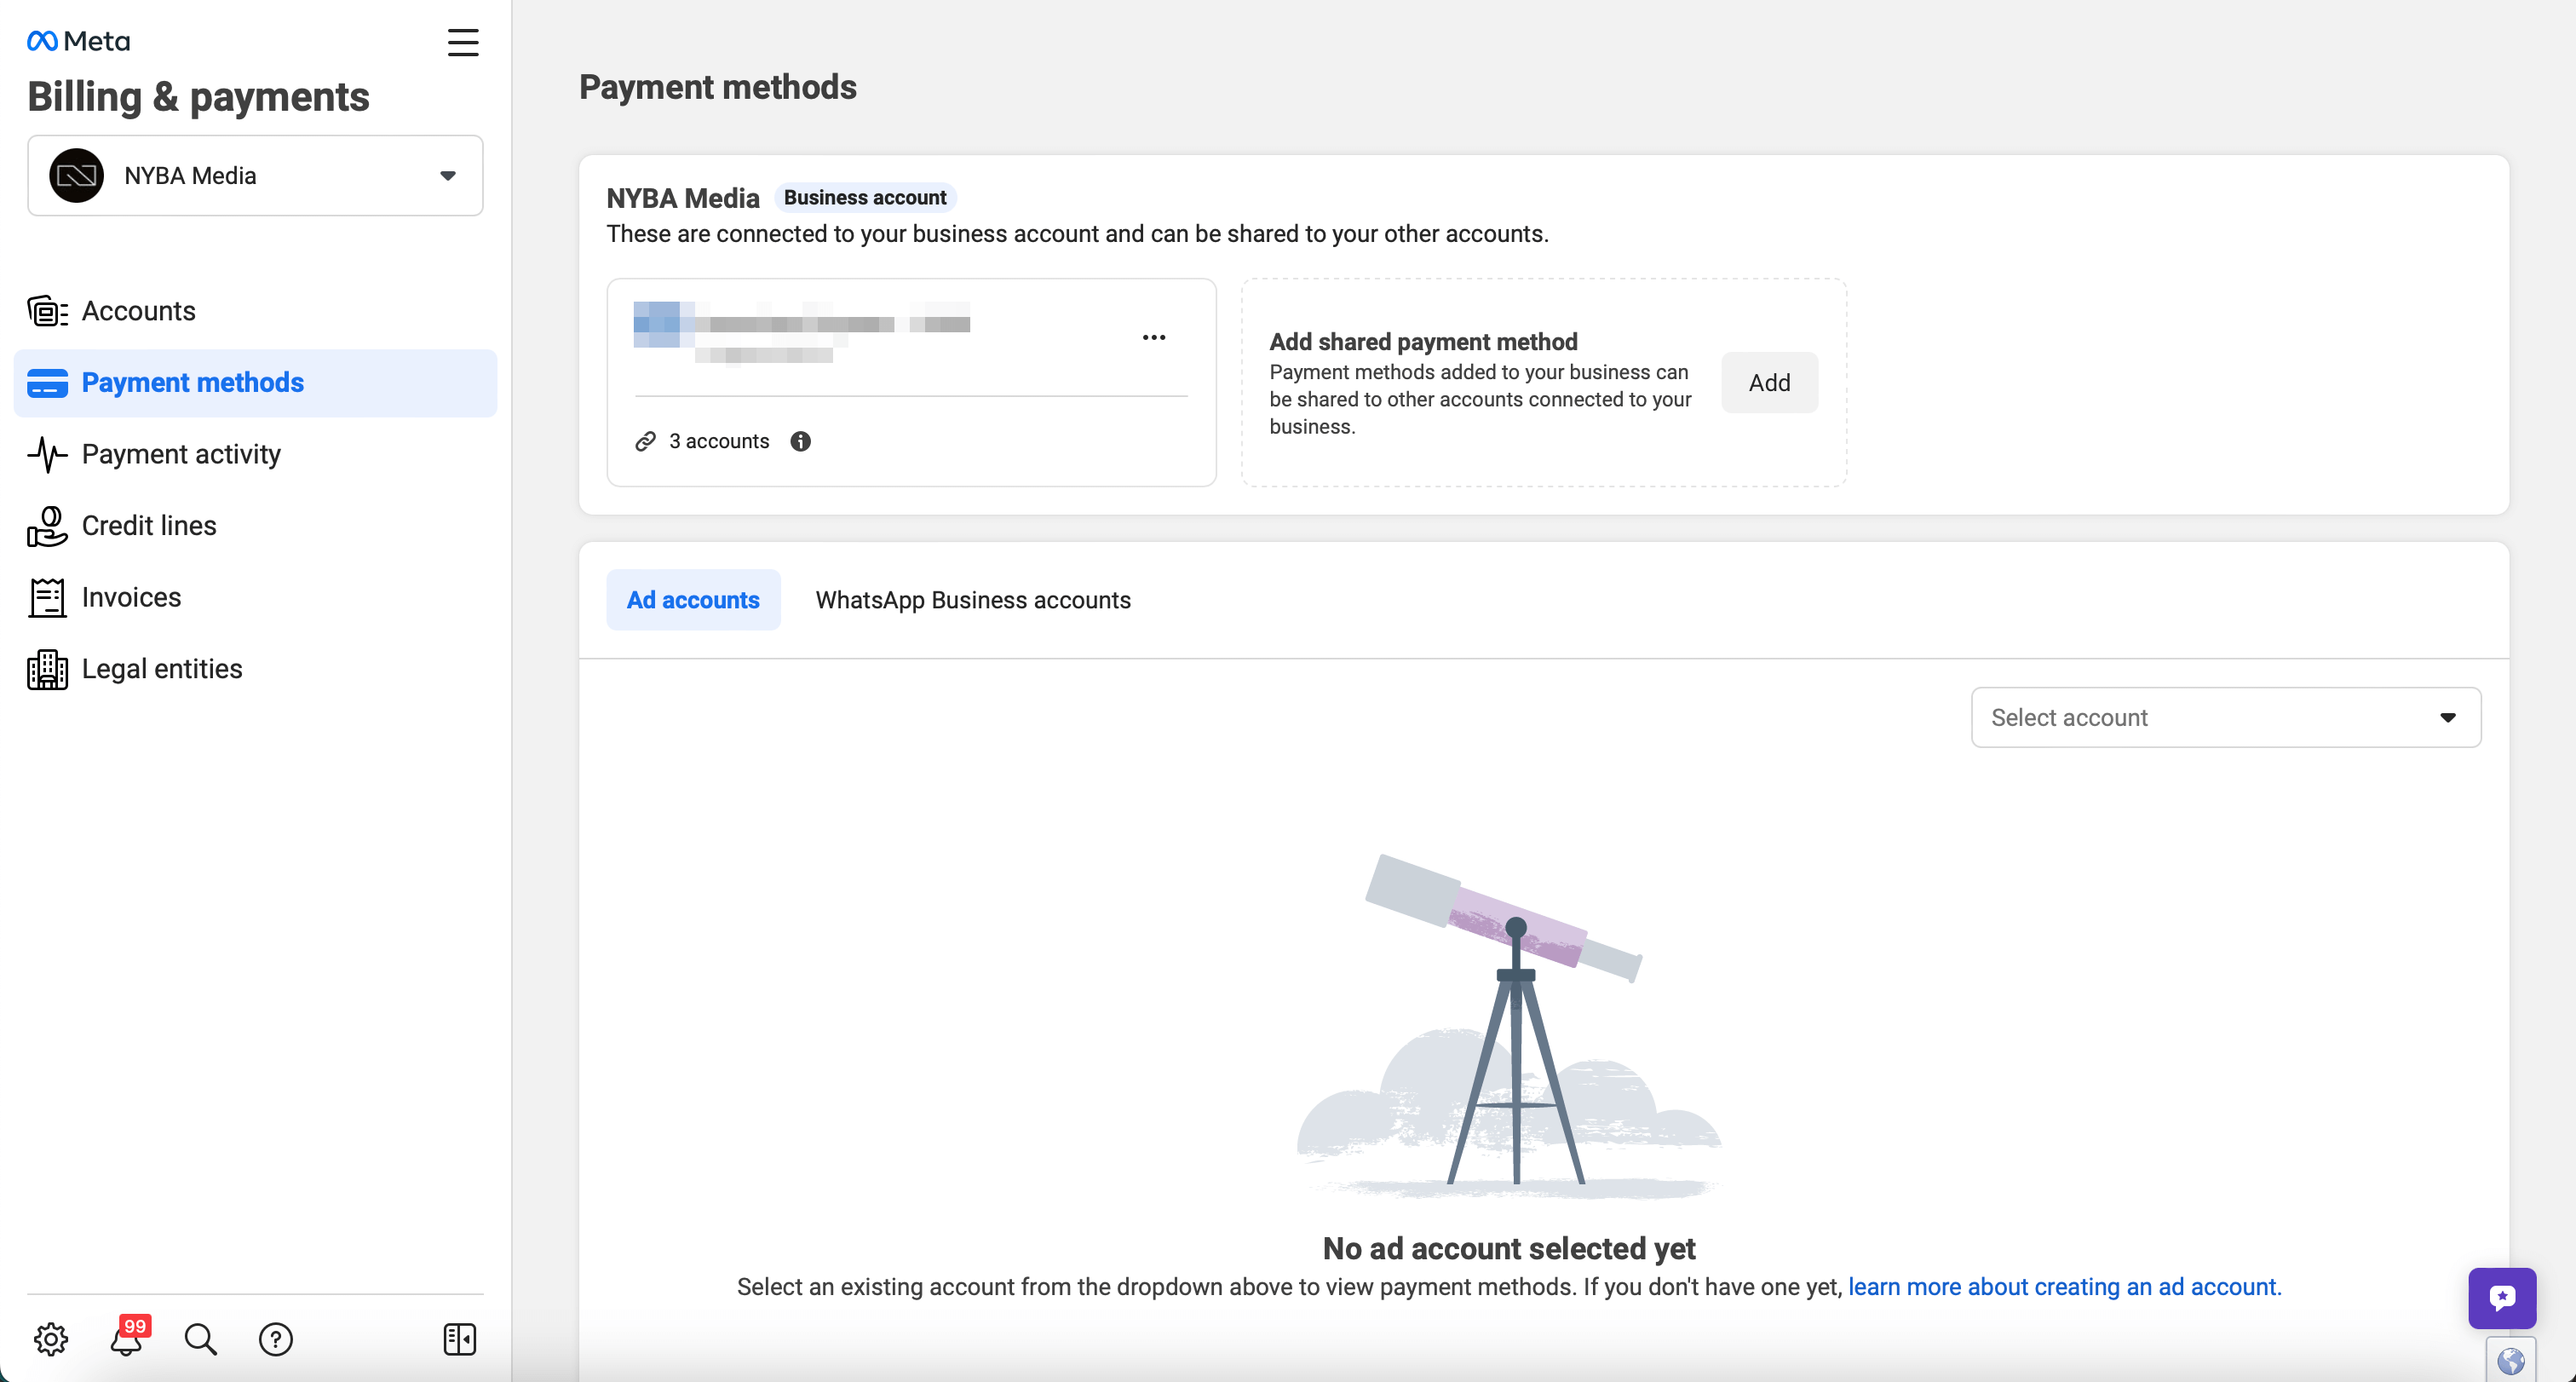2576x1382 pixels.
Task: Click the Invoices receipt icon
Action: [x=47, y=598]
